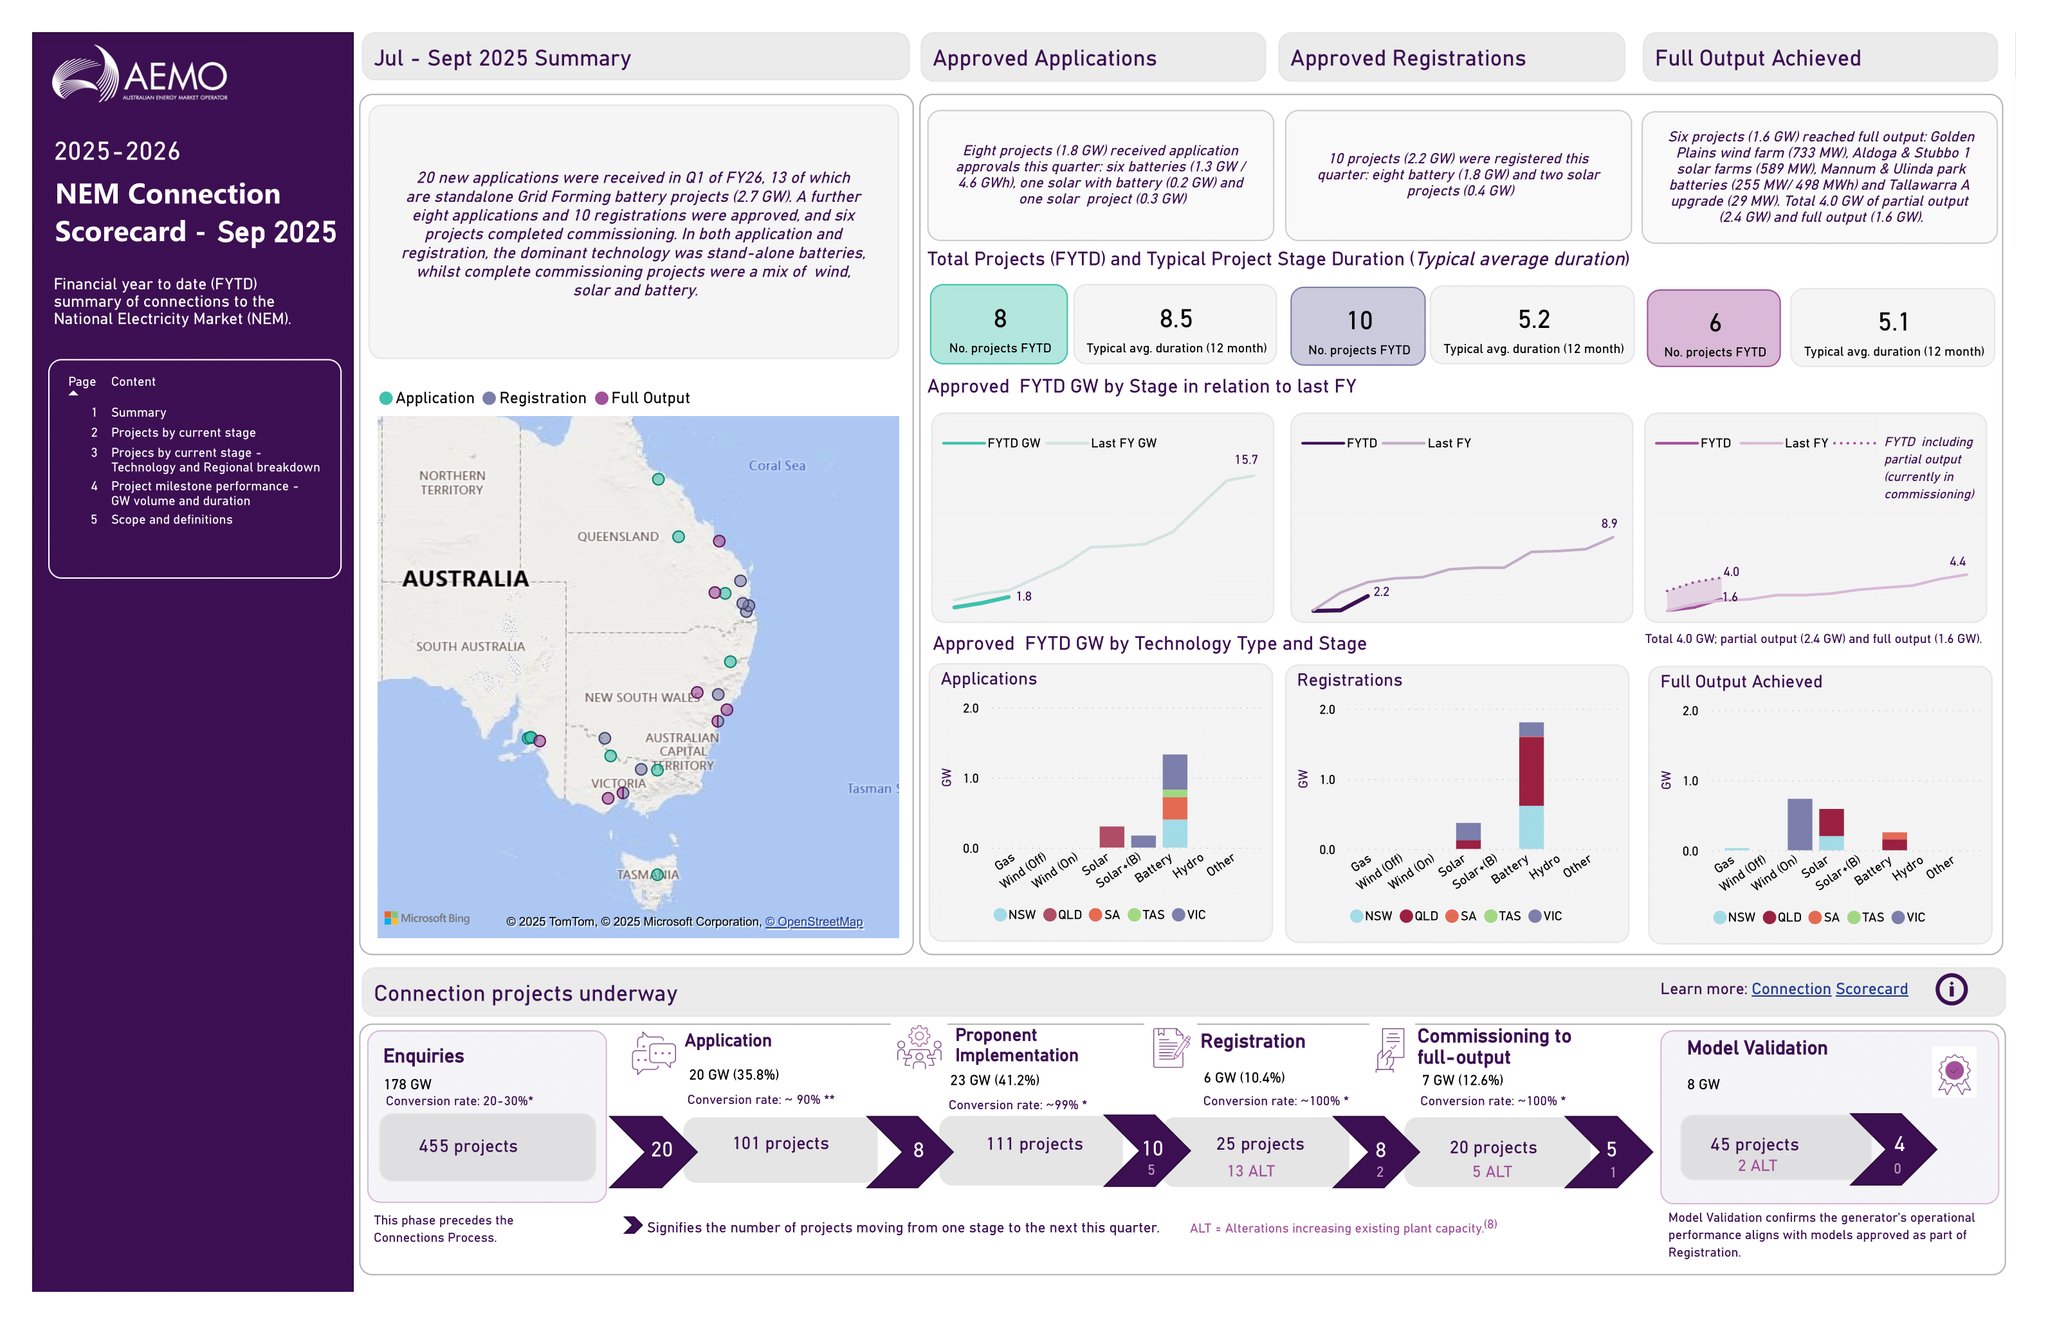Click the Commissioning to full-output icon

[x=1389, y=1050]
